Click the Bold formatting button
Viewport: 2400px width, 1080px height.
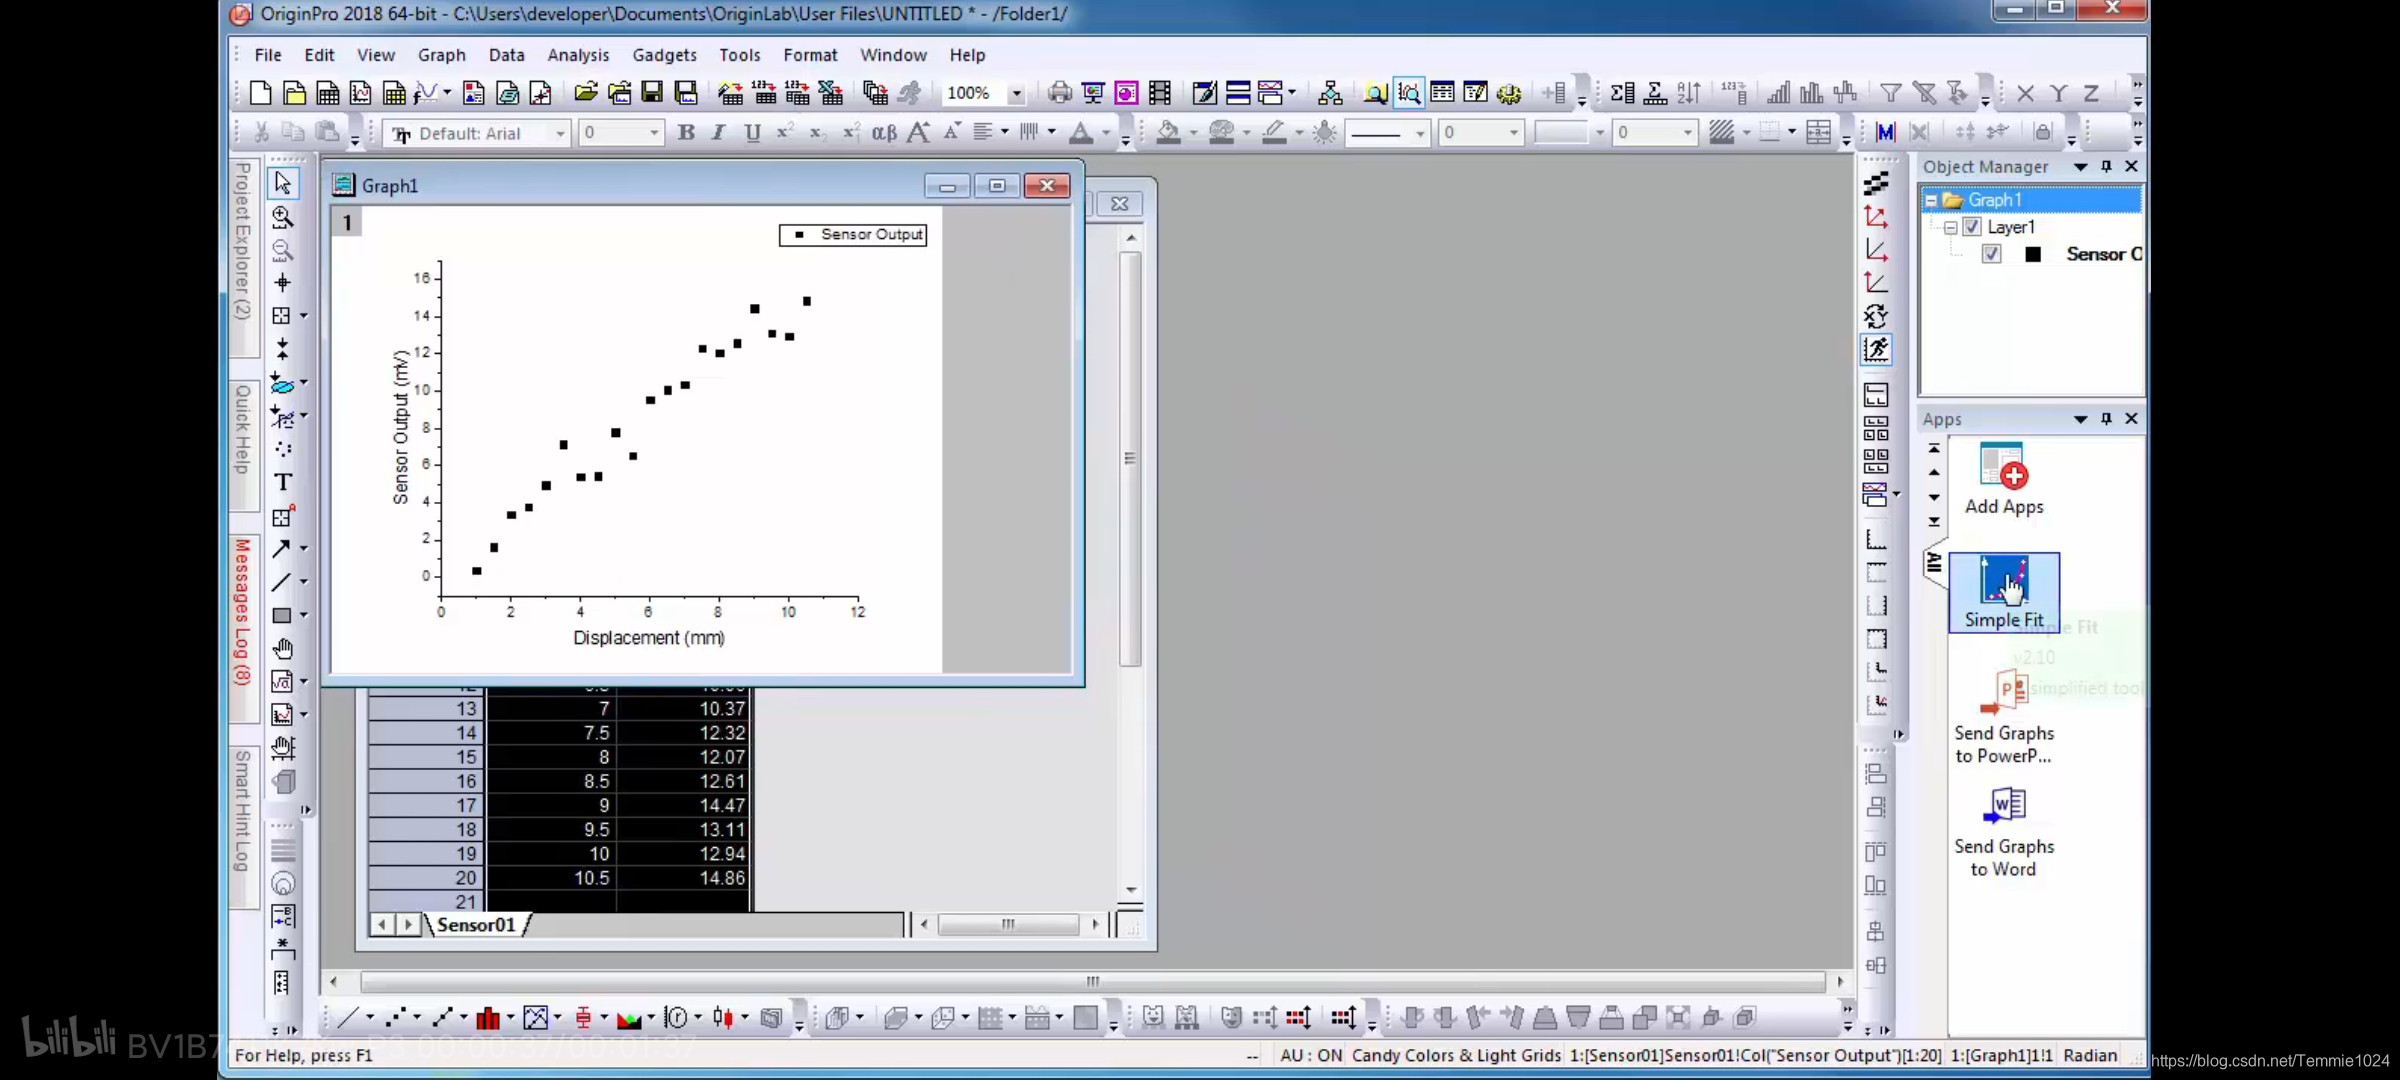point(686,132)
